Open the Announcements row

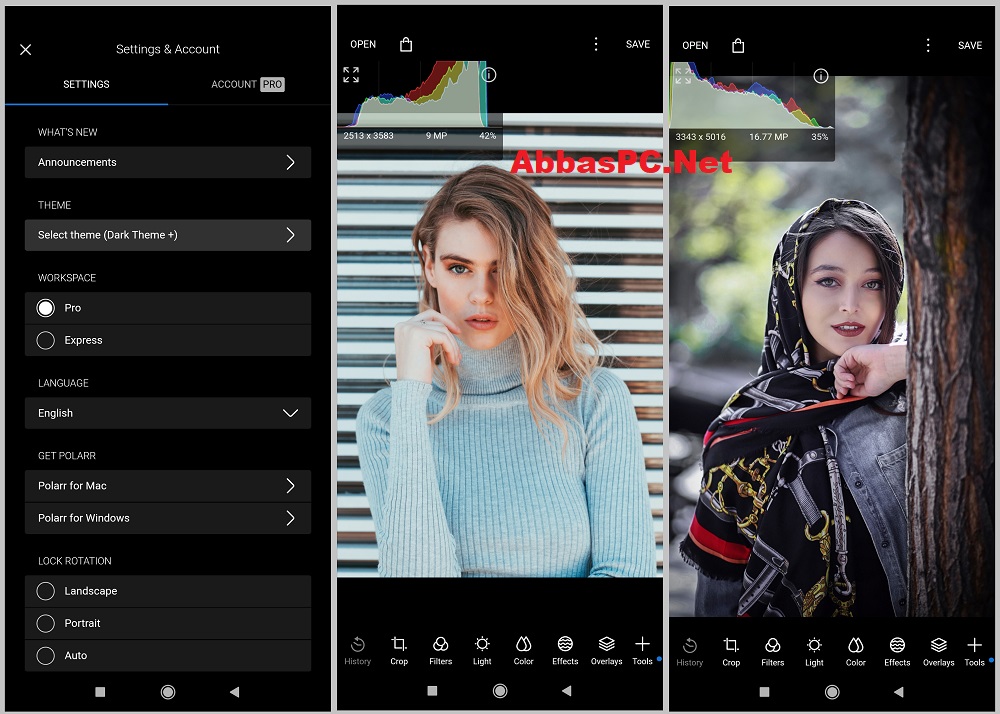click(168, 162)
